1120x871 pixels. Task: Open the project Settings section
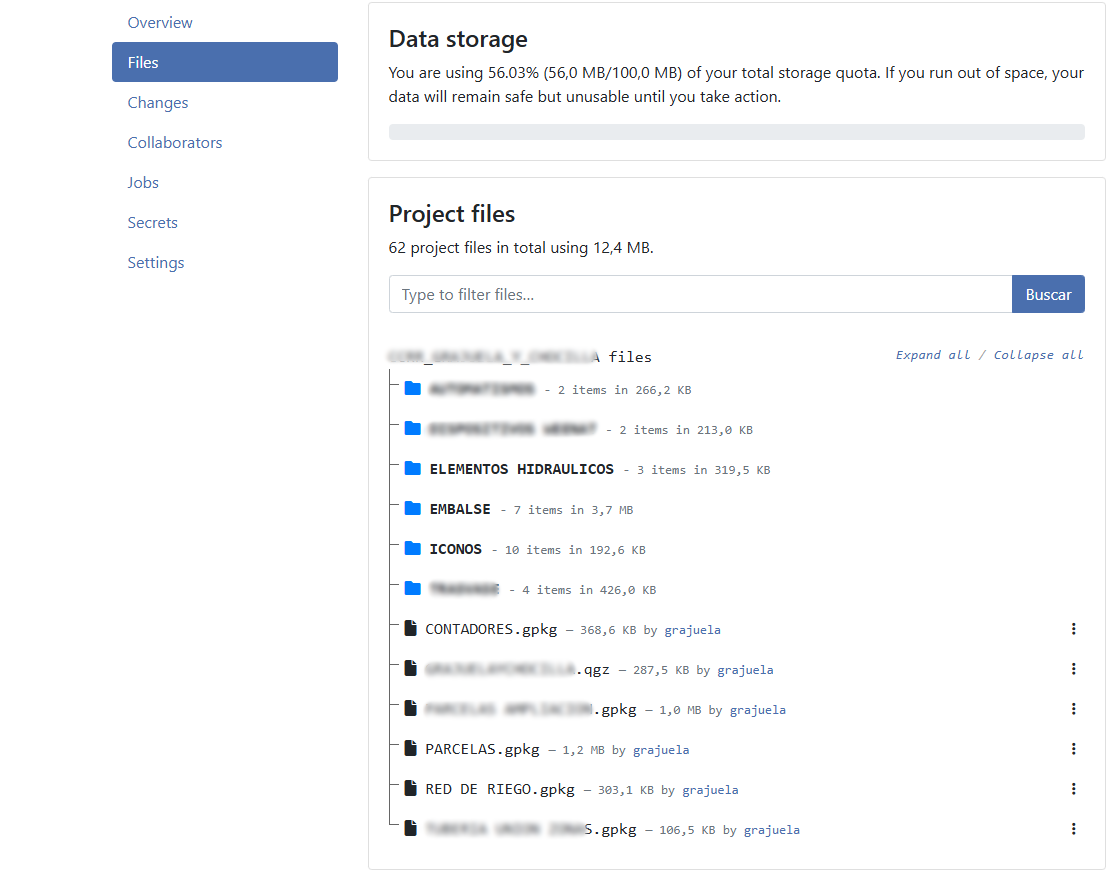click(x=224, y=262)
